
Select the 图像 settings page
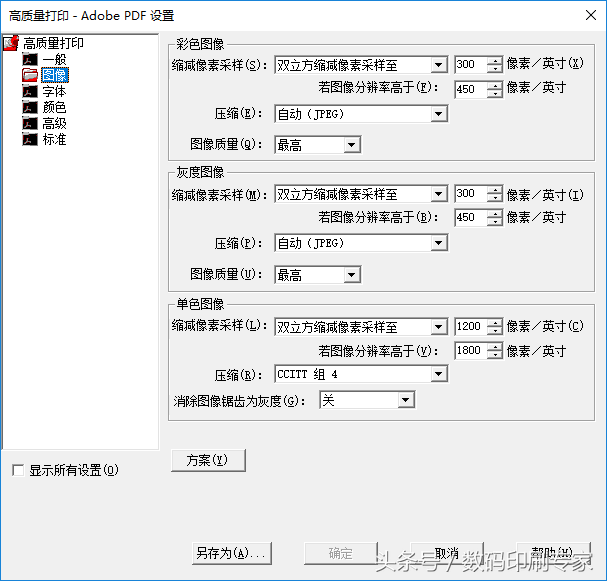coord(55,75)
